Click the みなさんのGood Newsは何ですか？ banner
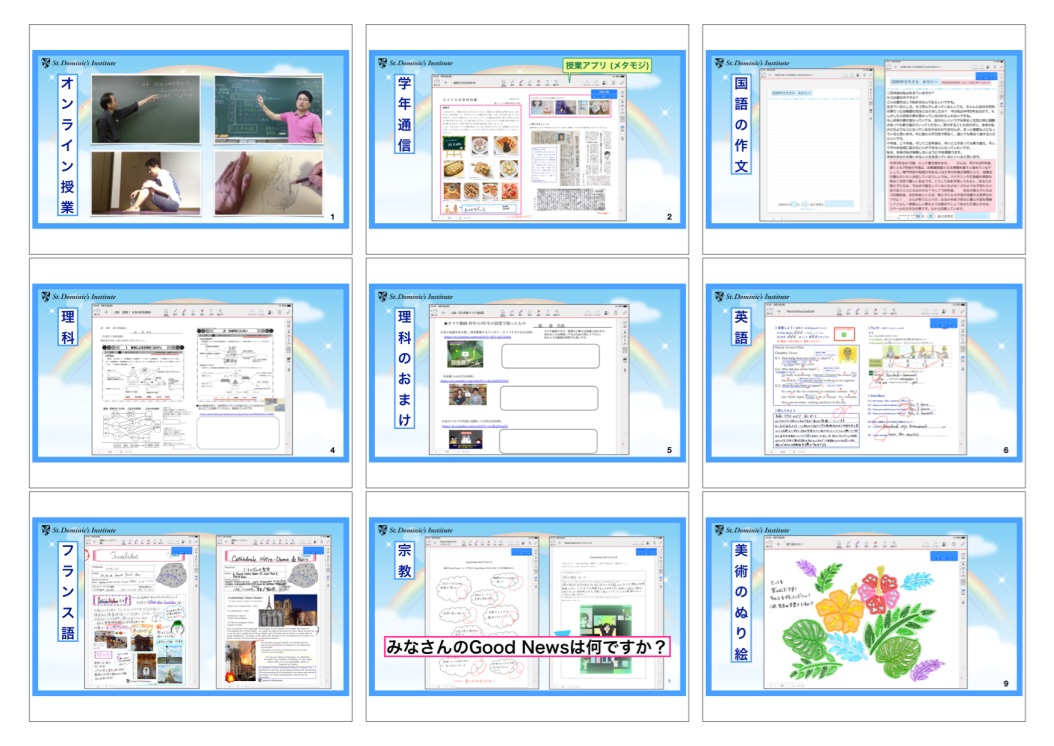The height and width of the screenshot is (746, 1054). pyautogui.click(x=527, y=647)
